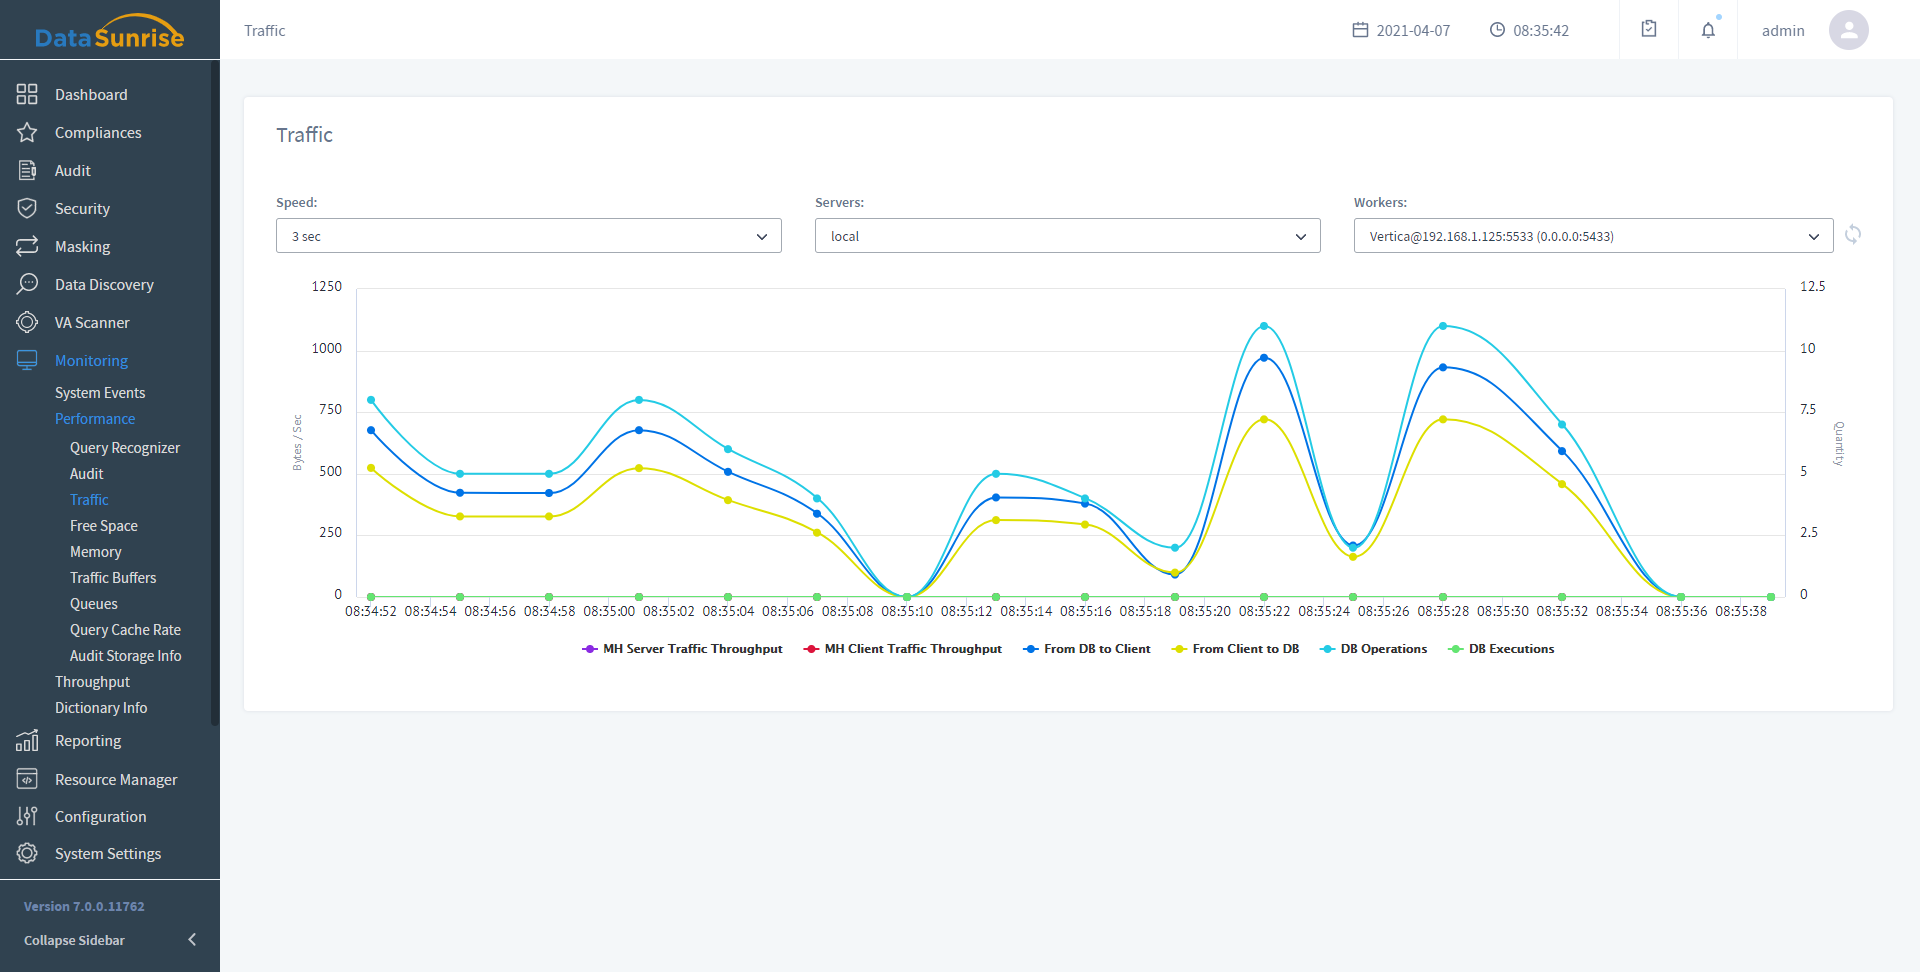This screenshot has height=972, width=1920.
Task: Open Free Space under Performance menu
Action: coord(104,526)
